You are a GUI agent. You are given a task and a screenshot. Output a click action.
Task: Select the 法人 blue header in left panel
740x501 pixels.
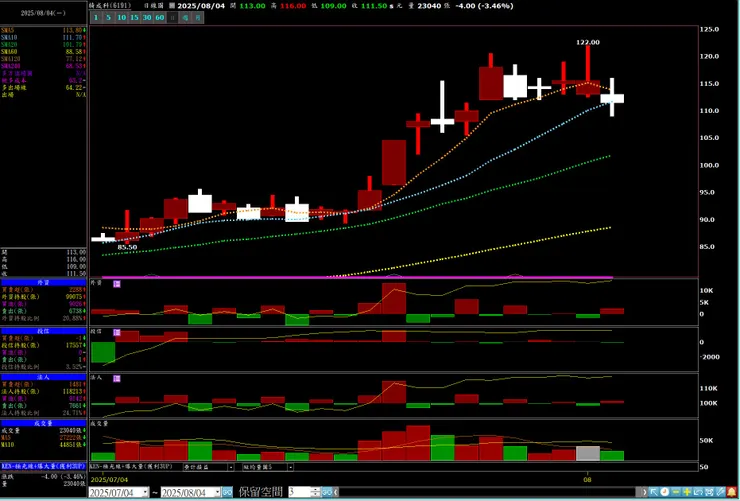tap(43, 377)
